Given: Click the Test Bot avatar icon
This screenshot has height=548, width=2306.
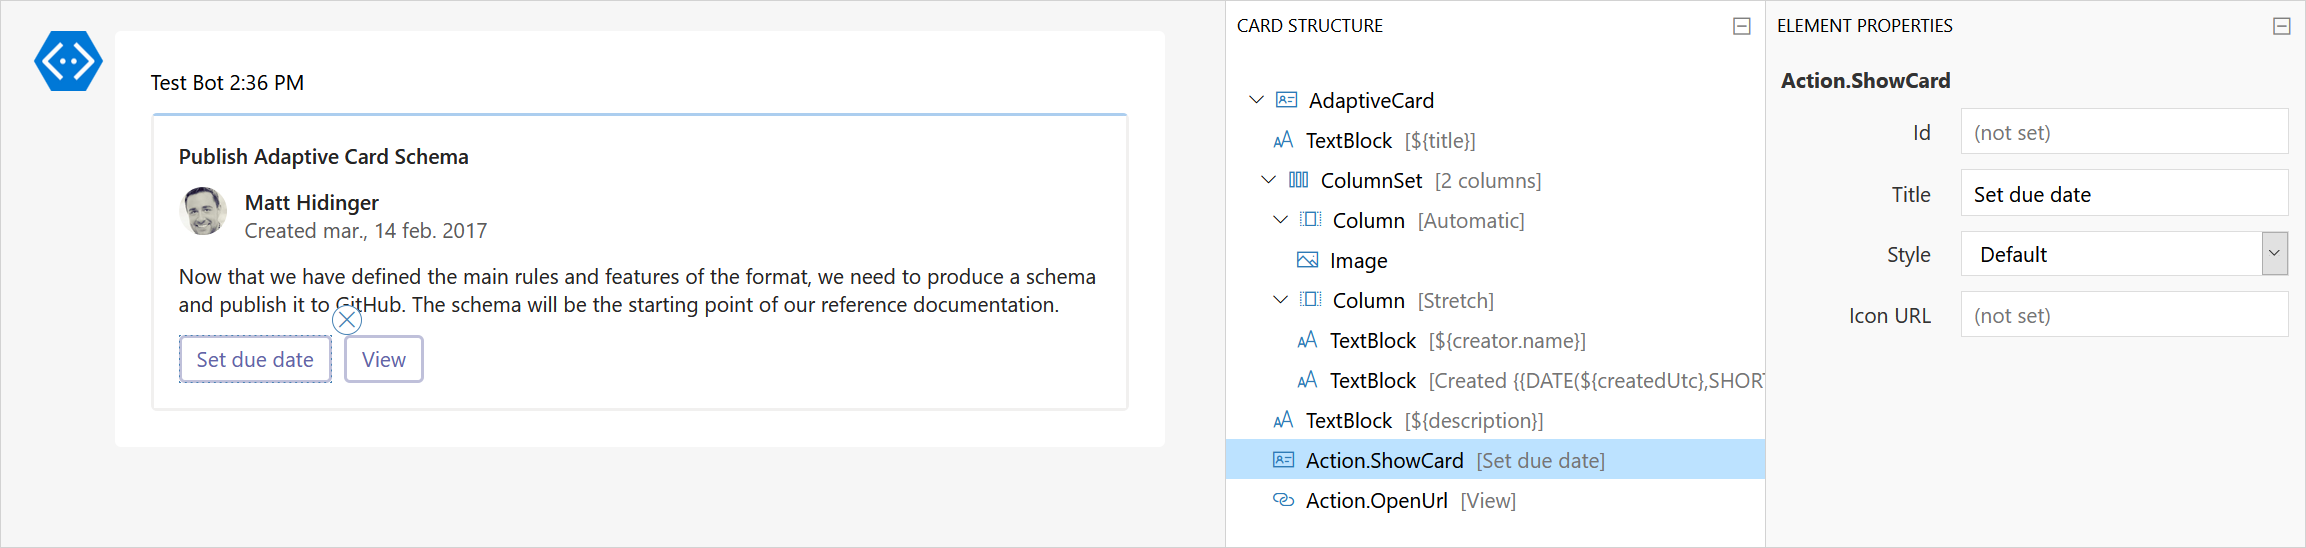Looking at the screenshot, I should tap(68, 61).
